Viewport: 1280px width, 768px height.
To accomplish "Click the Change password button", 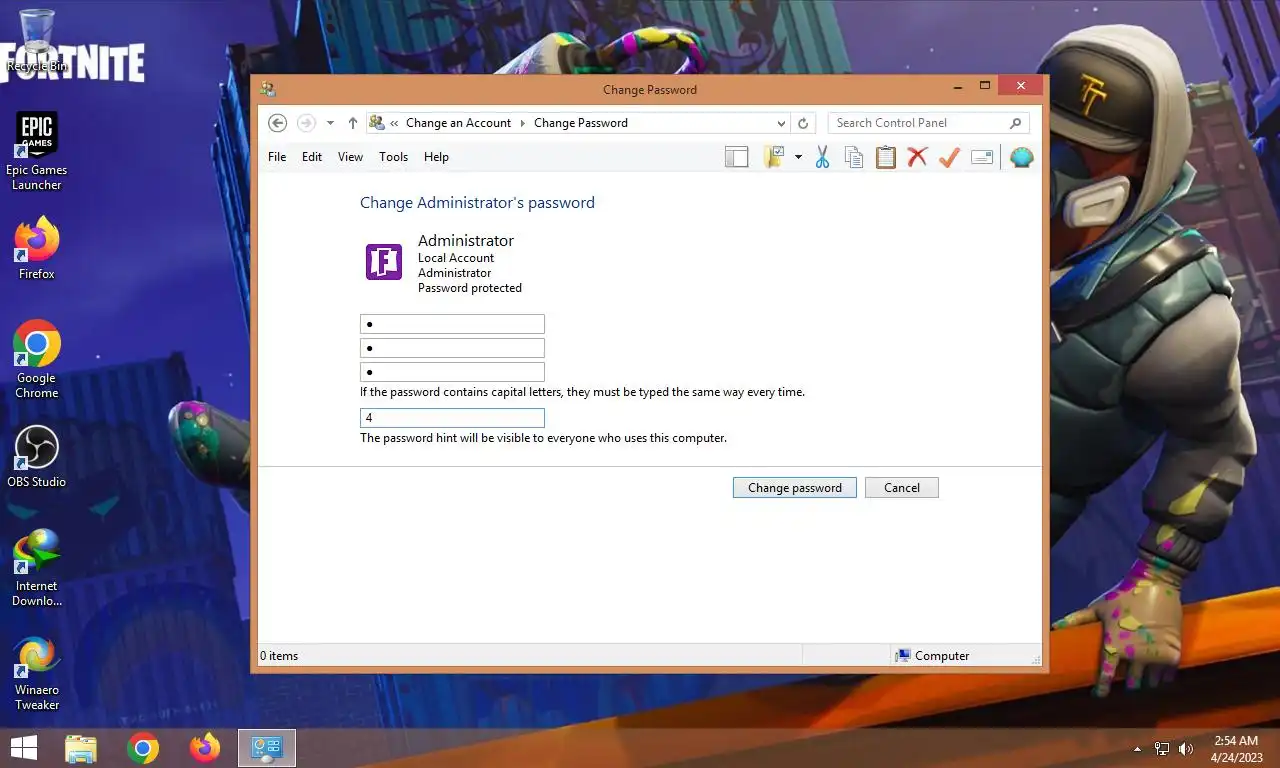I will pos(795,488).
